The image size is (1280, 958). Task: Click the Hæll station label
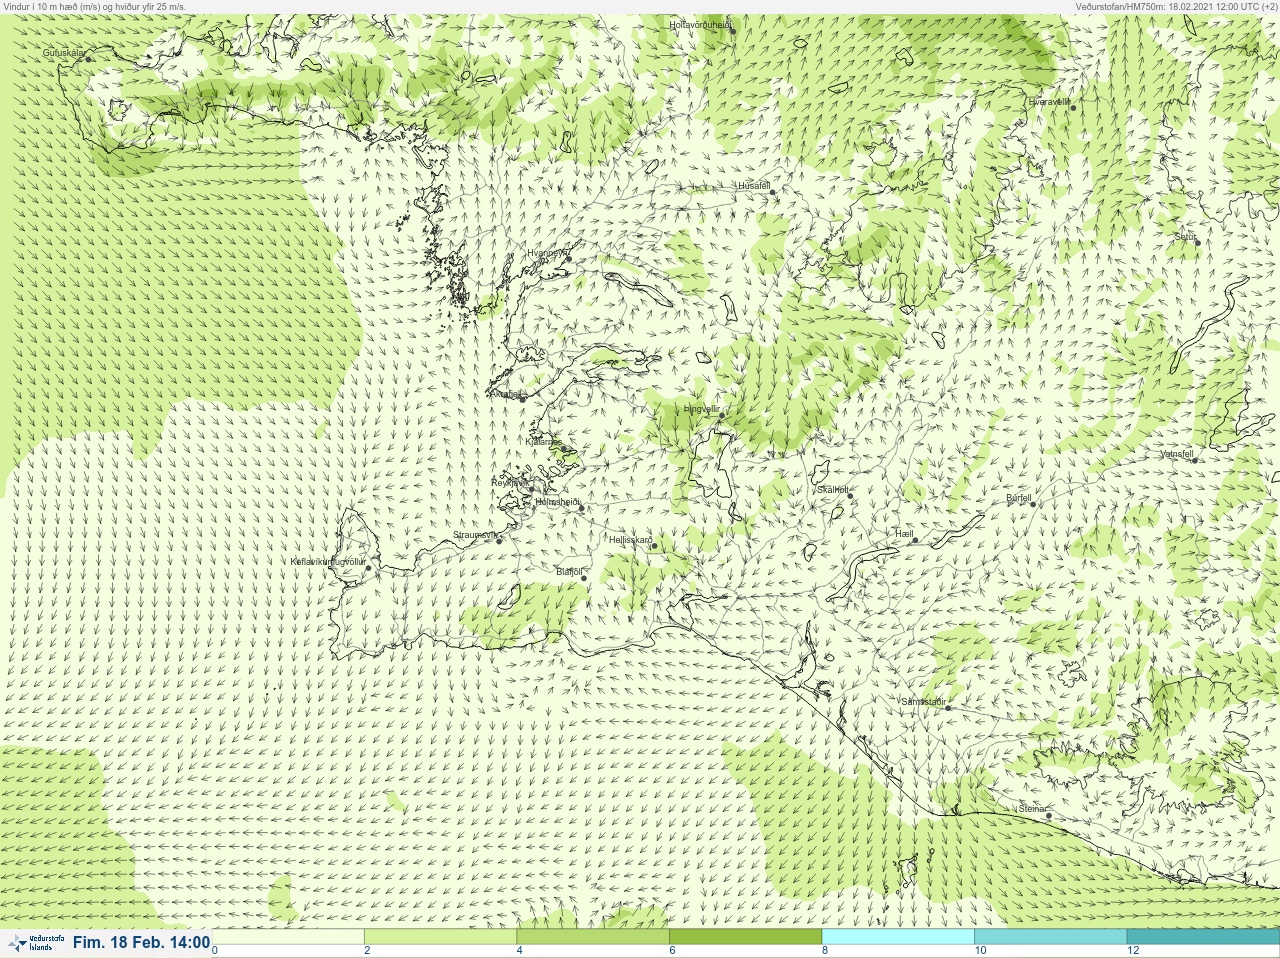click(904, 534)
